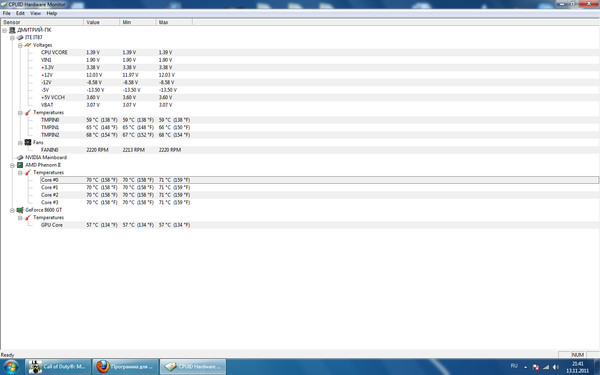This screenshot has height=375, width=600.
Task: Click the Max column header
Action: point(174,22)
